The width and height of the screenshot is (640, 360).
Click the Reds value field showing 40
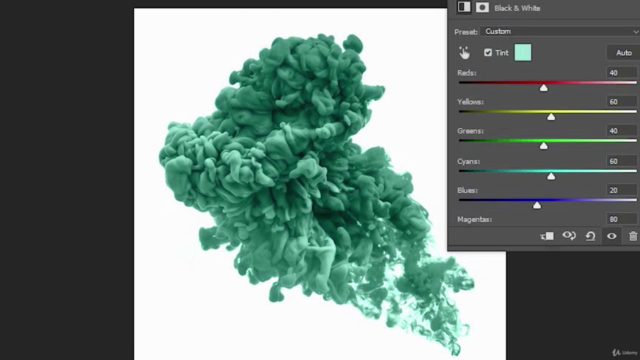(x=622, y=73)
